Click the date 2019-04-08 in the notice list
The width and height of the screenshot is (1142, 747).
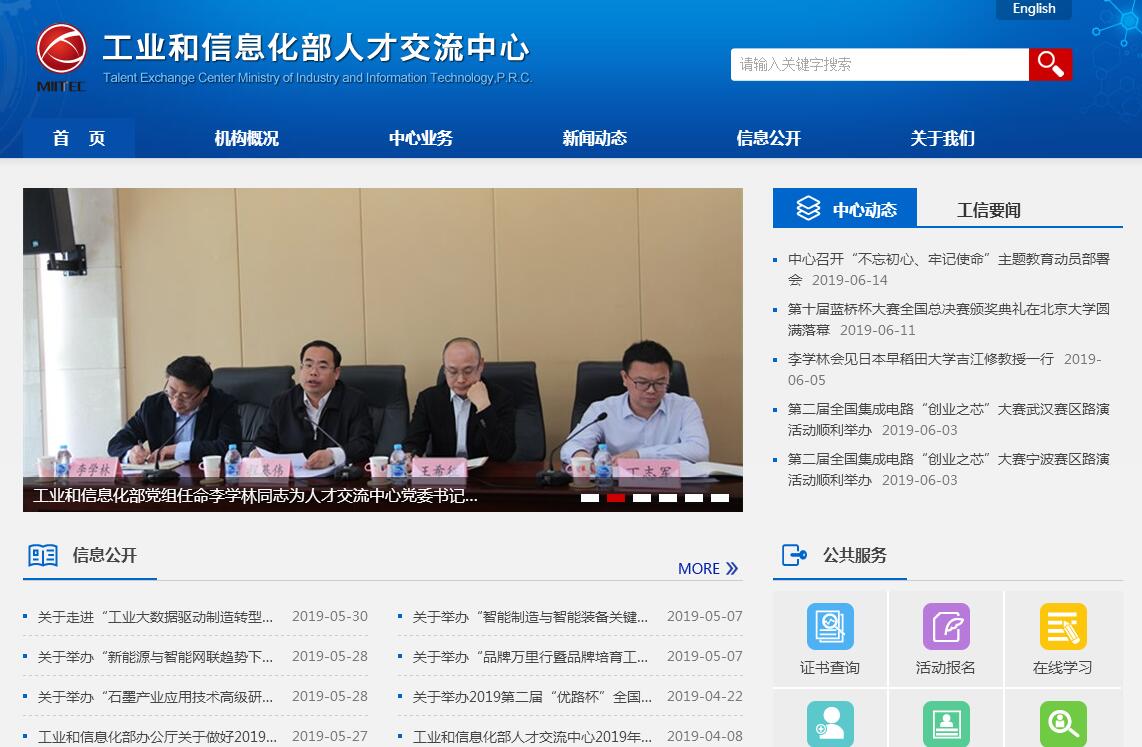[705, 736]
